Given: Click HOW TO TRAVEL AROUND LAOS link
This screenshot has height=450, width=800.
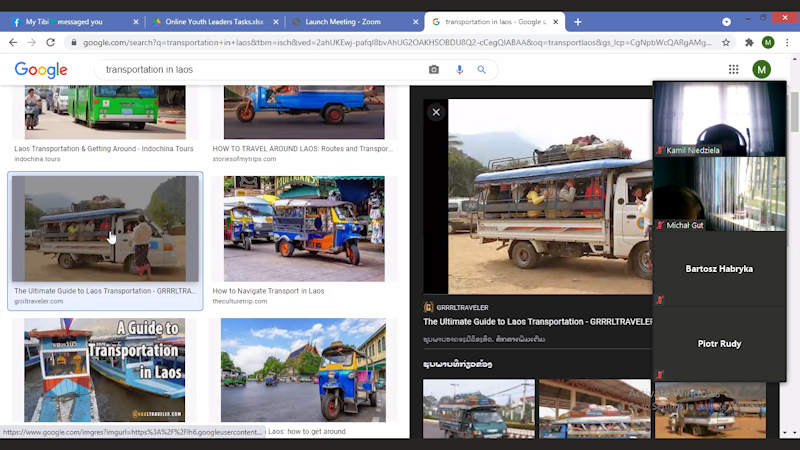Looking at the screenshot, I should pyautogui.click(x=303, y=148).
